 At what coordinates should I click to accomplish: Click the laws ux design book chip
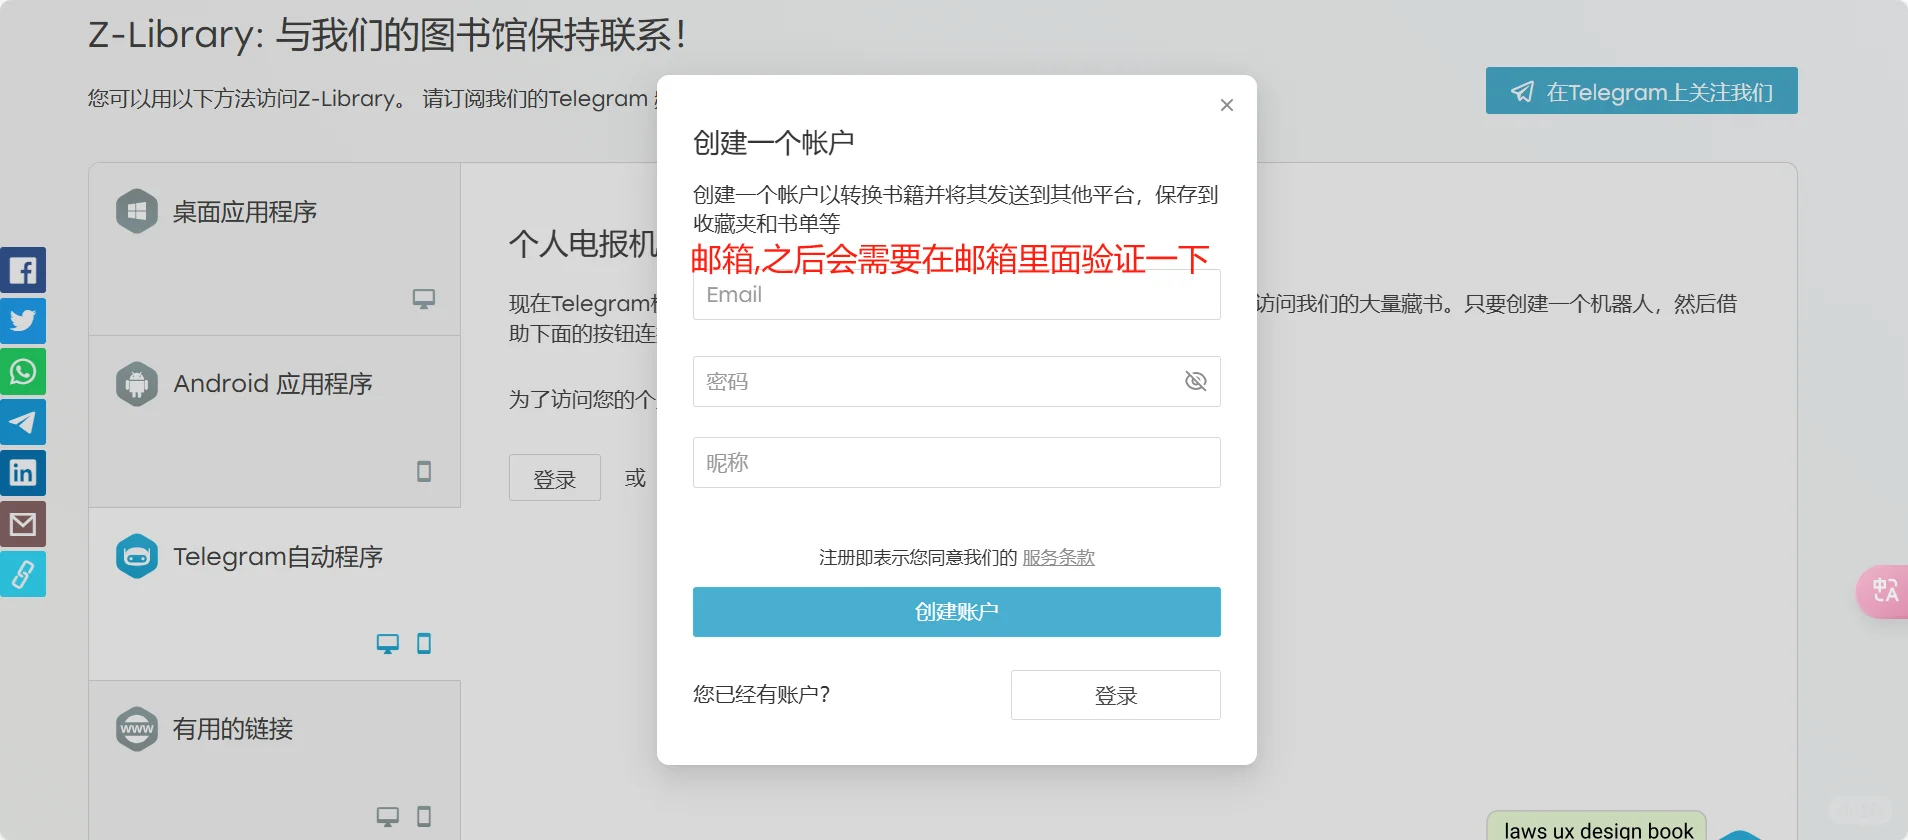click(x=1598, y=828)
